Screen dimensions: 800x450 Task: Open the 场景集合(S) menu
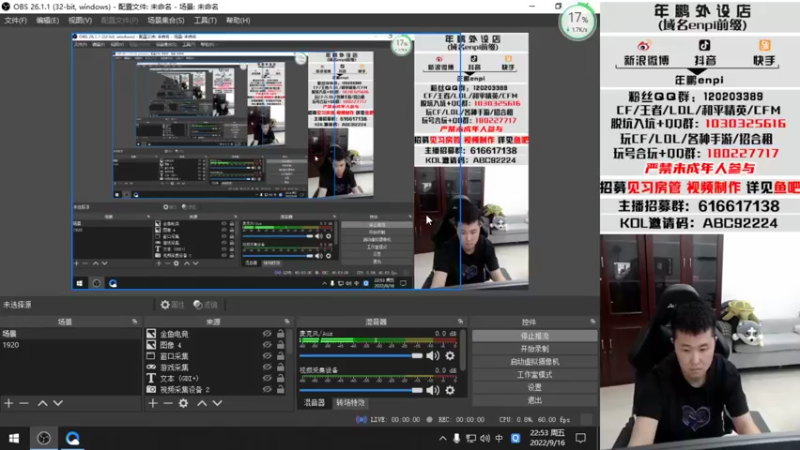[x=166, y=20]
